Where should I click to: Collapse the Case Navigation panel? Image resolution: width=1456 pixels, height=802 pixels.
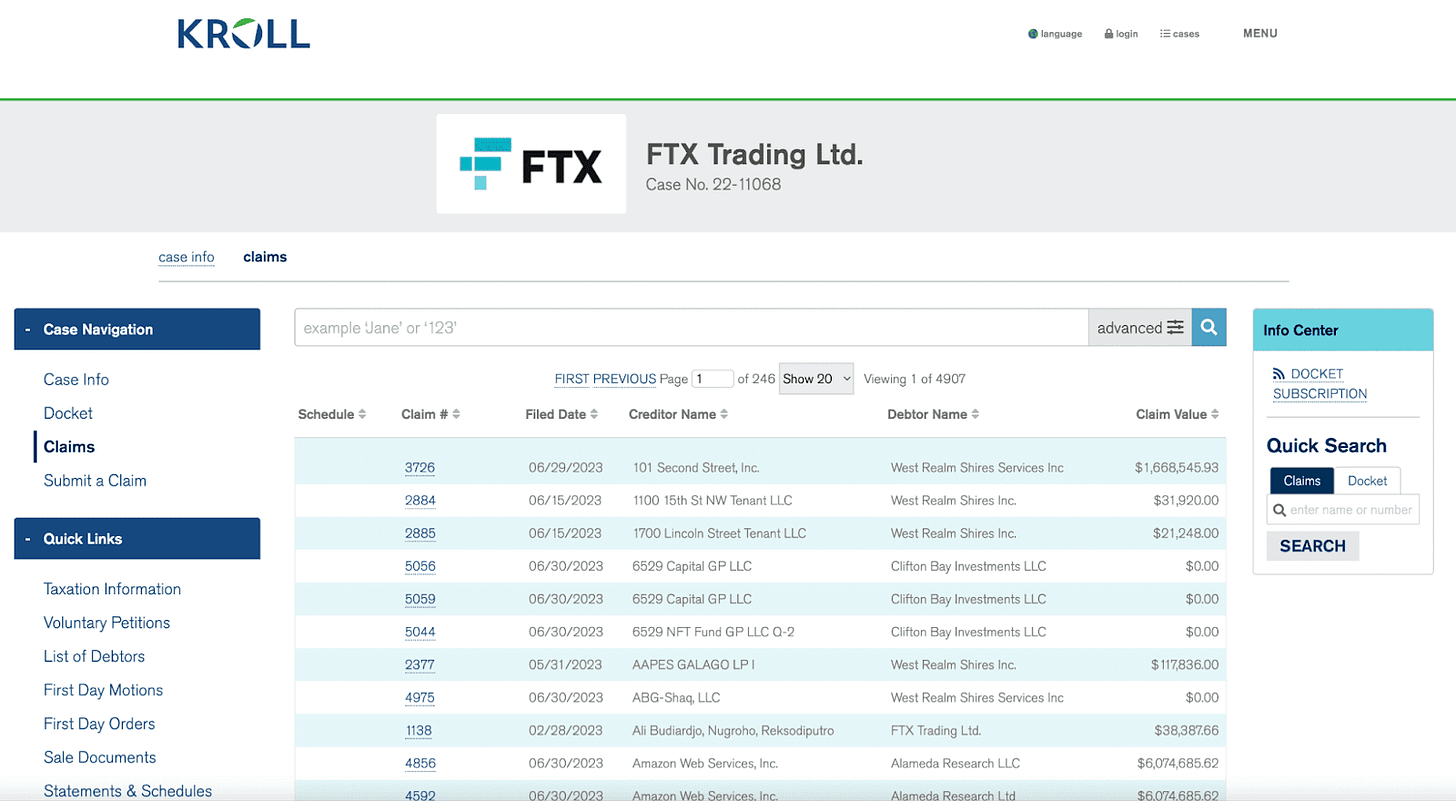coord(137,329)
